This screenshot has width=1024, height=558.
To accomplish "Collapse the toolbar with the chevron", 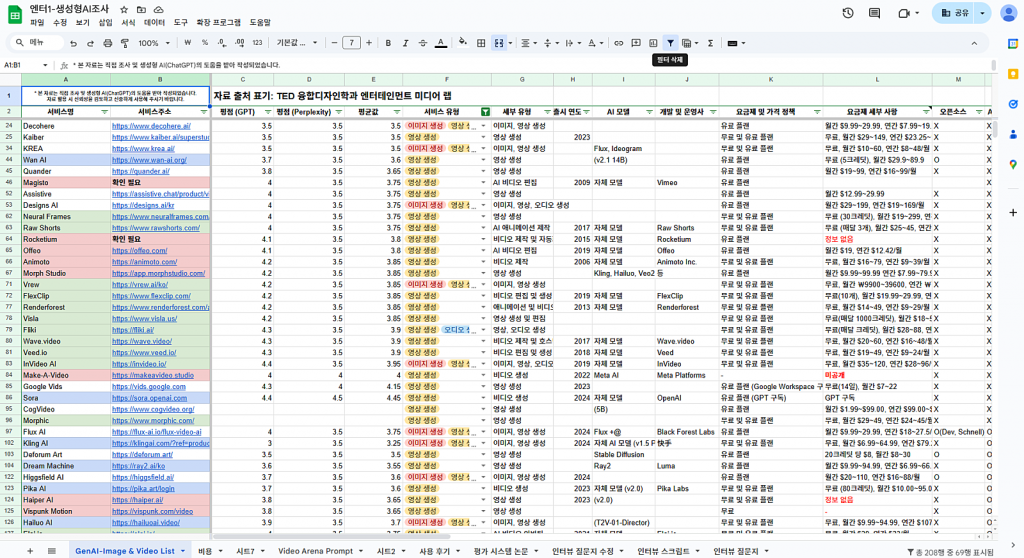I will [974, 43].
